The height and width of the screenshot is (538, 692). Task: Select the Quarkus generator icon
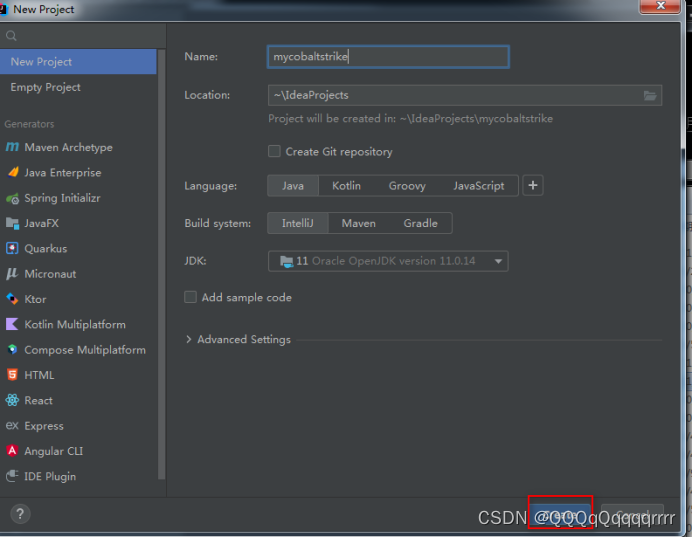coord(12,248)
